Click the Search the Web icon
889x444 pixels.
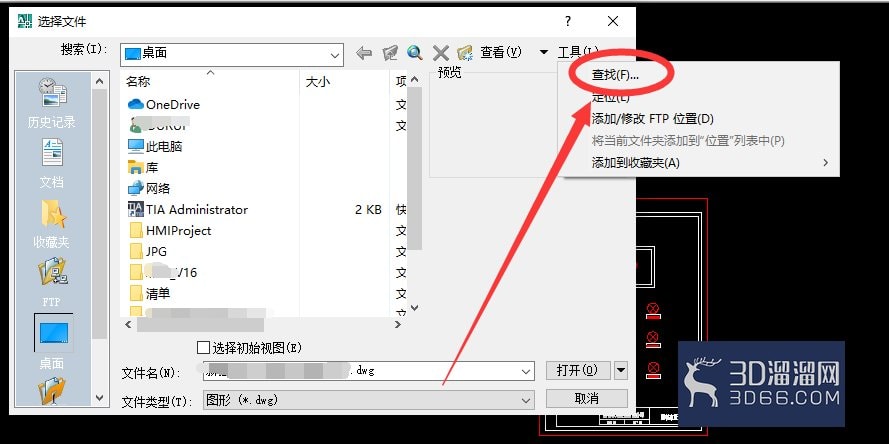pyautogui.click(x=415, y=53)
